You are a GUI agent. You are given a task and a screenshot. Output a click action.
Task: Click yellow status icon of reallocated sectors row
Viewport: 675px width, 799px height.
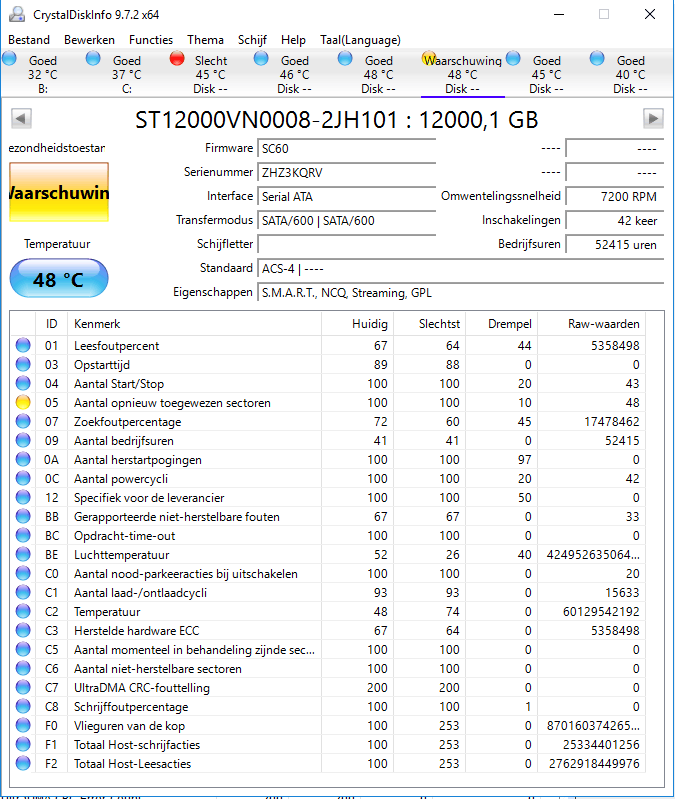click(x=23, y=403)
